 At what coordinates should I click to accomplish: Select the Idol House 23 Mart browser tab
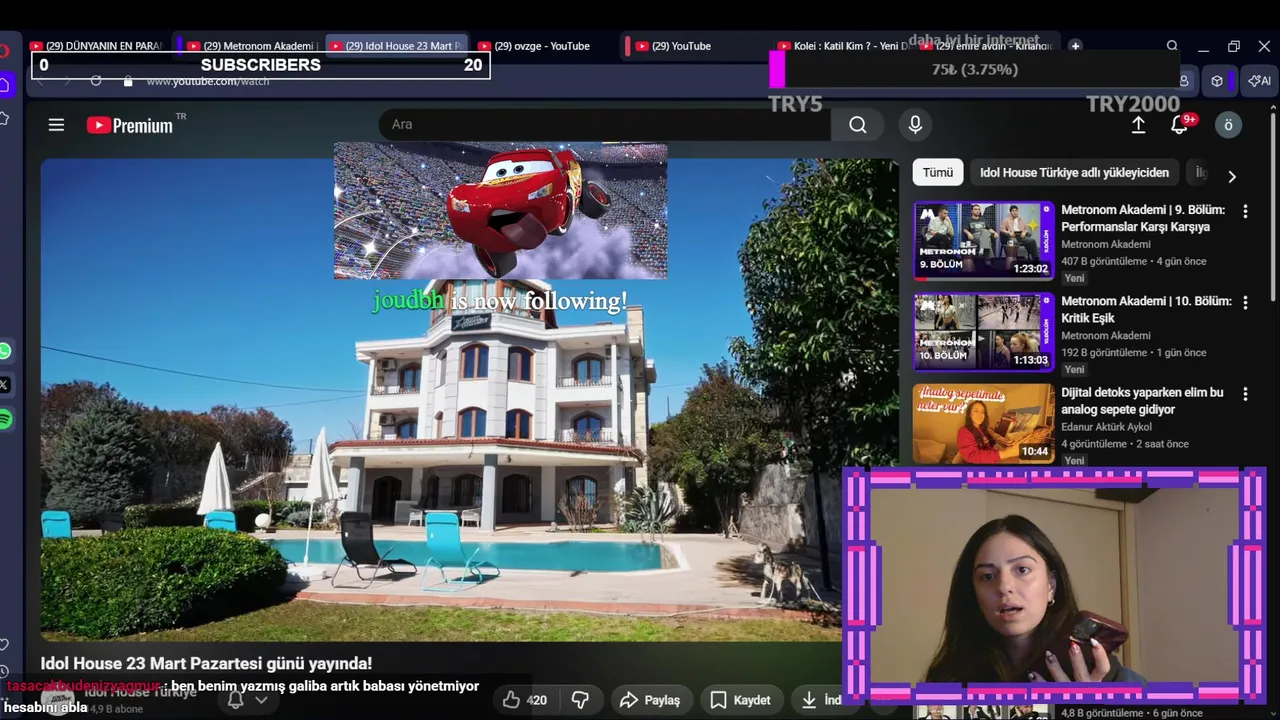(397, 46)
